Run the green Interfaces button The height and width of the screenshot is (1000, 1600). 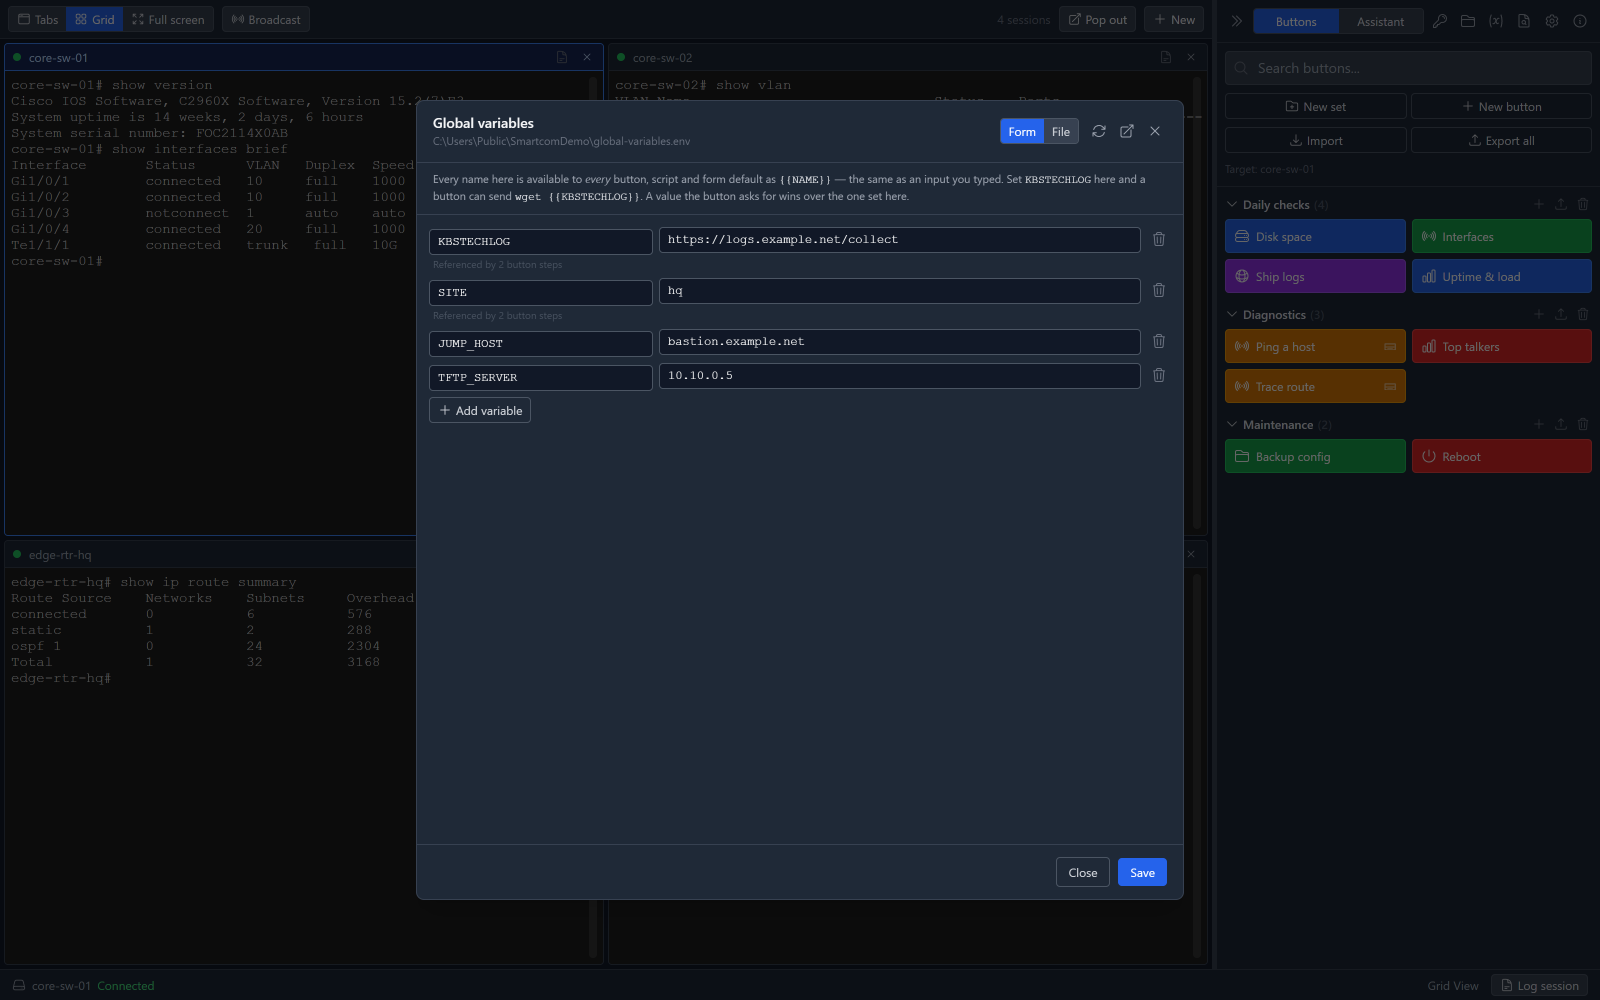pyautogui.click(x=1501, y=236)
